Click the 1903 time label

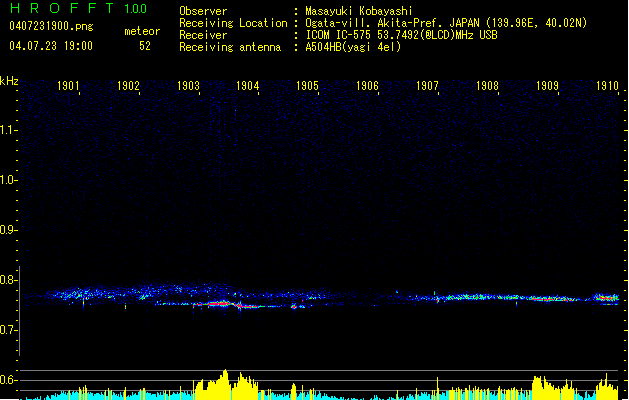click(188, 86)
